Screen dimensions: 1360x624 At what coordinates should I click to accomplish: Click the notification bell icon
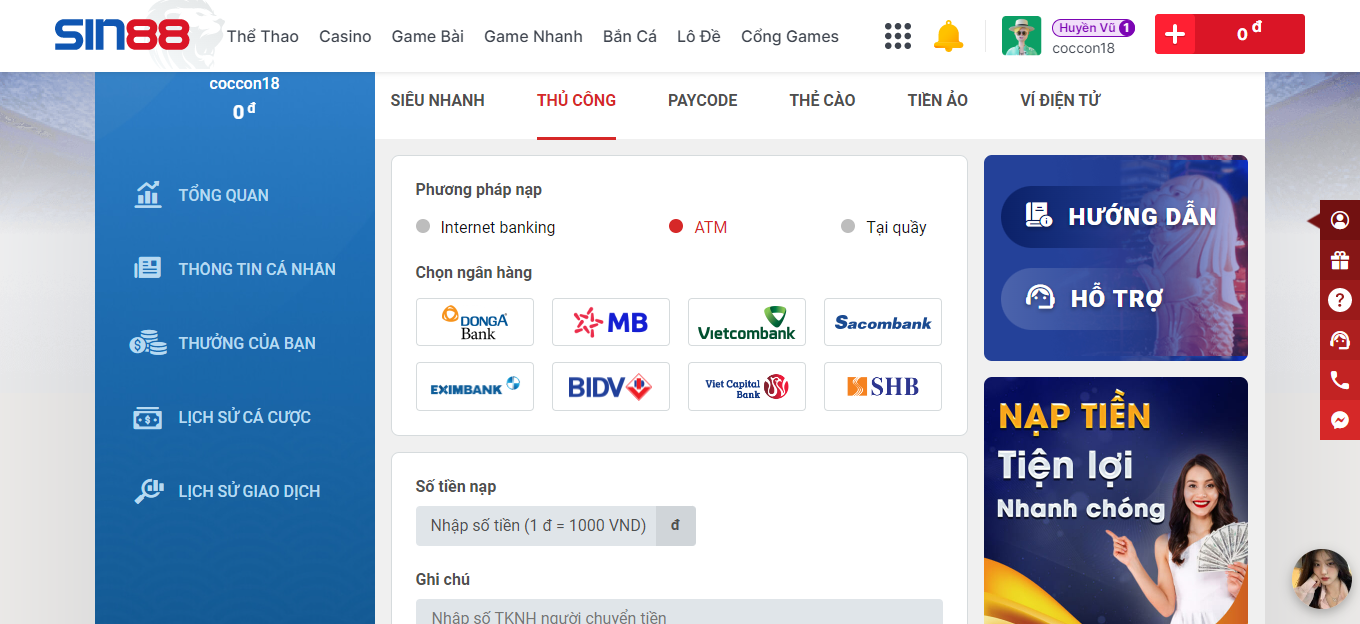tap(947, 36)
